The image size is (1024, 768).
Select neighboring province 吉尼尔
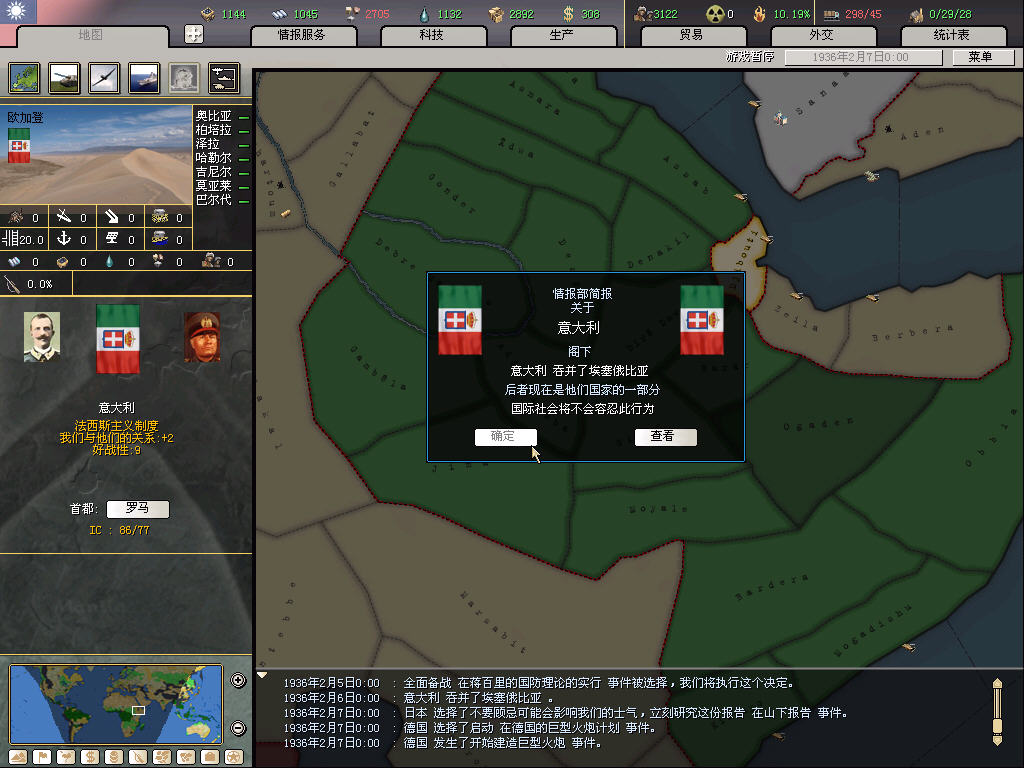pyautogui.click(x=214, y=172)
